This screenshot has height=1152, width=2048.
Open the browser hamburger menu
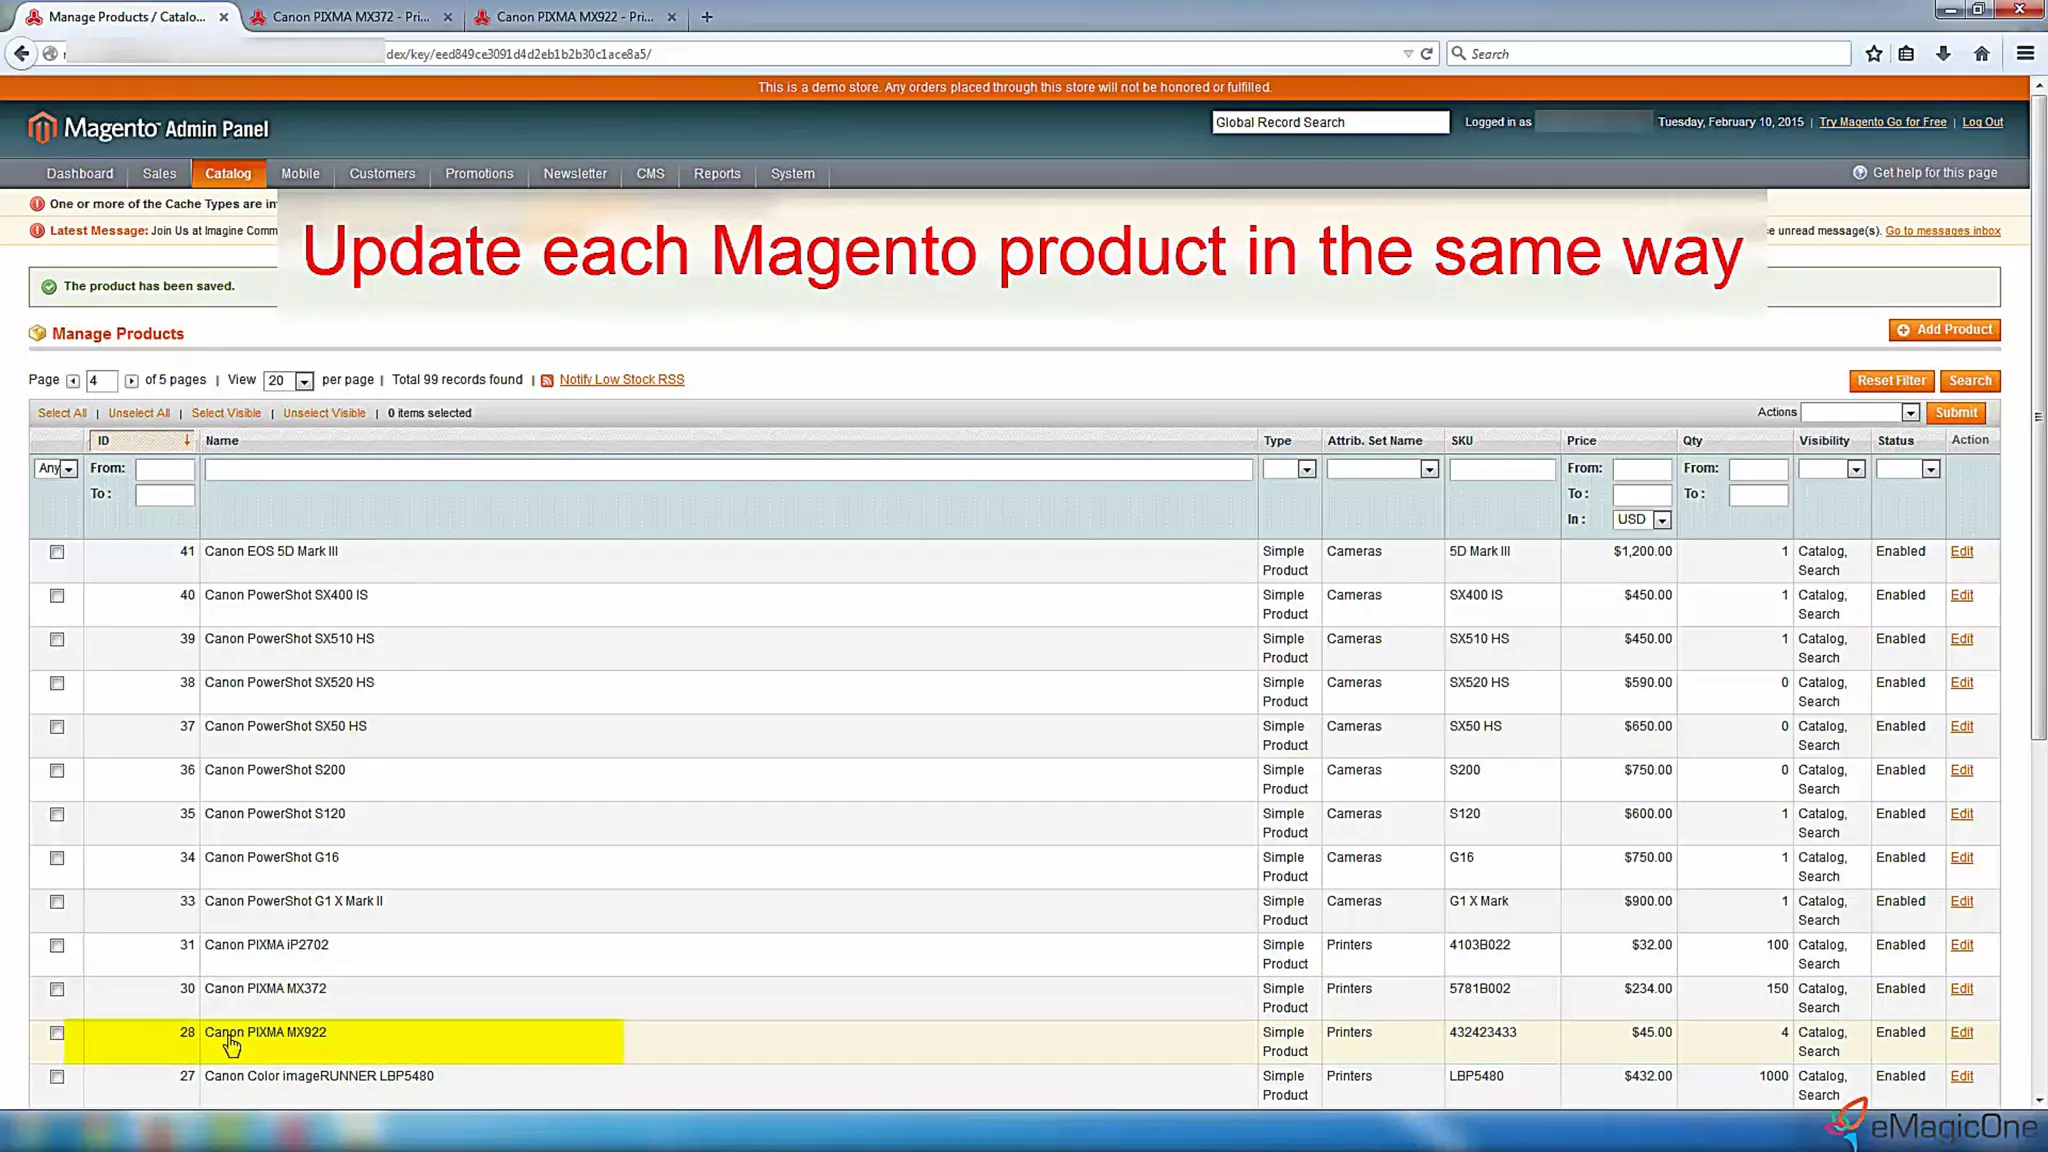pyautogui.click(x=2025, y=54)
